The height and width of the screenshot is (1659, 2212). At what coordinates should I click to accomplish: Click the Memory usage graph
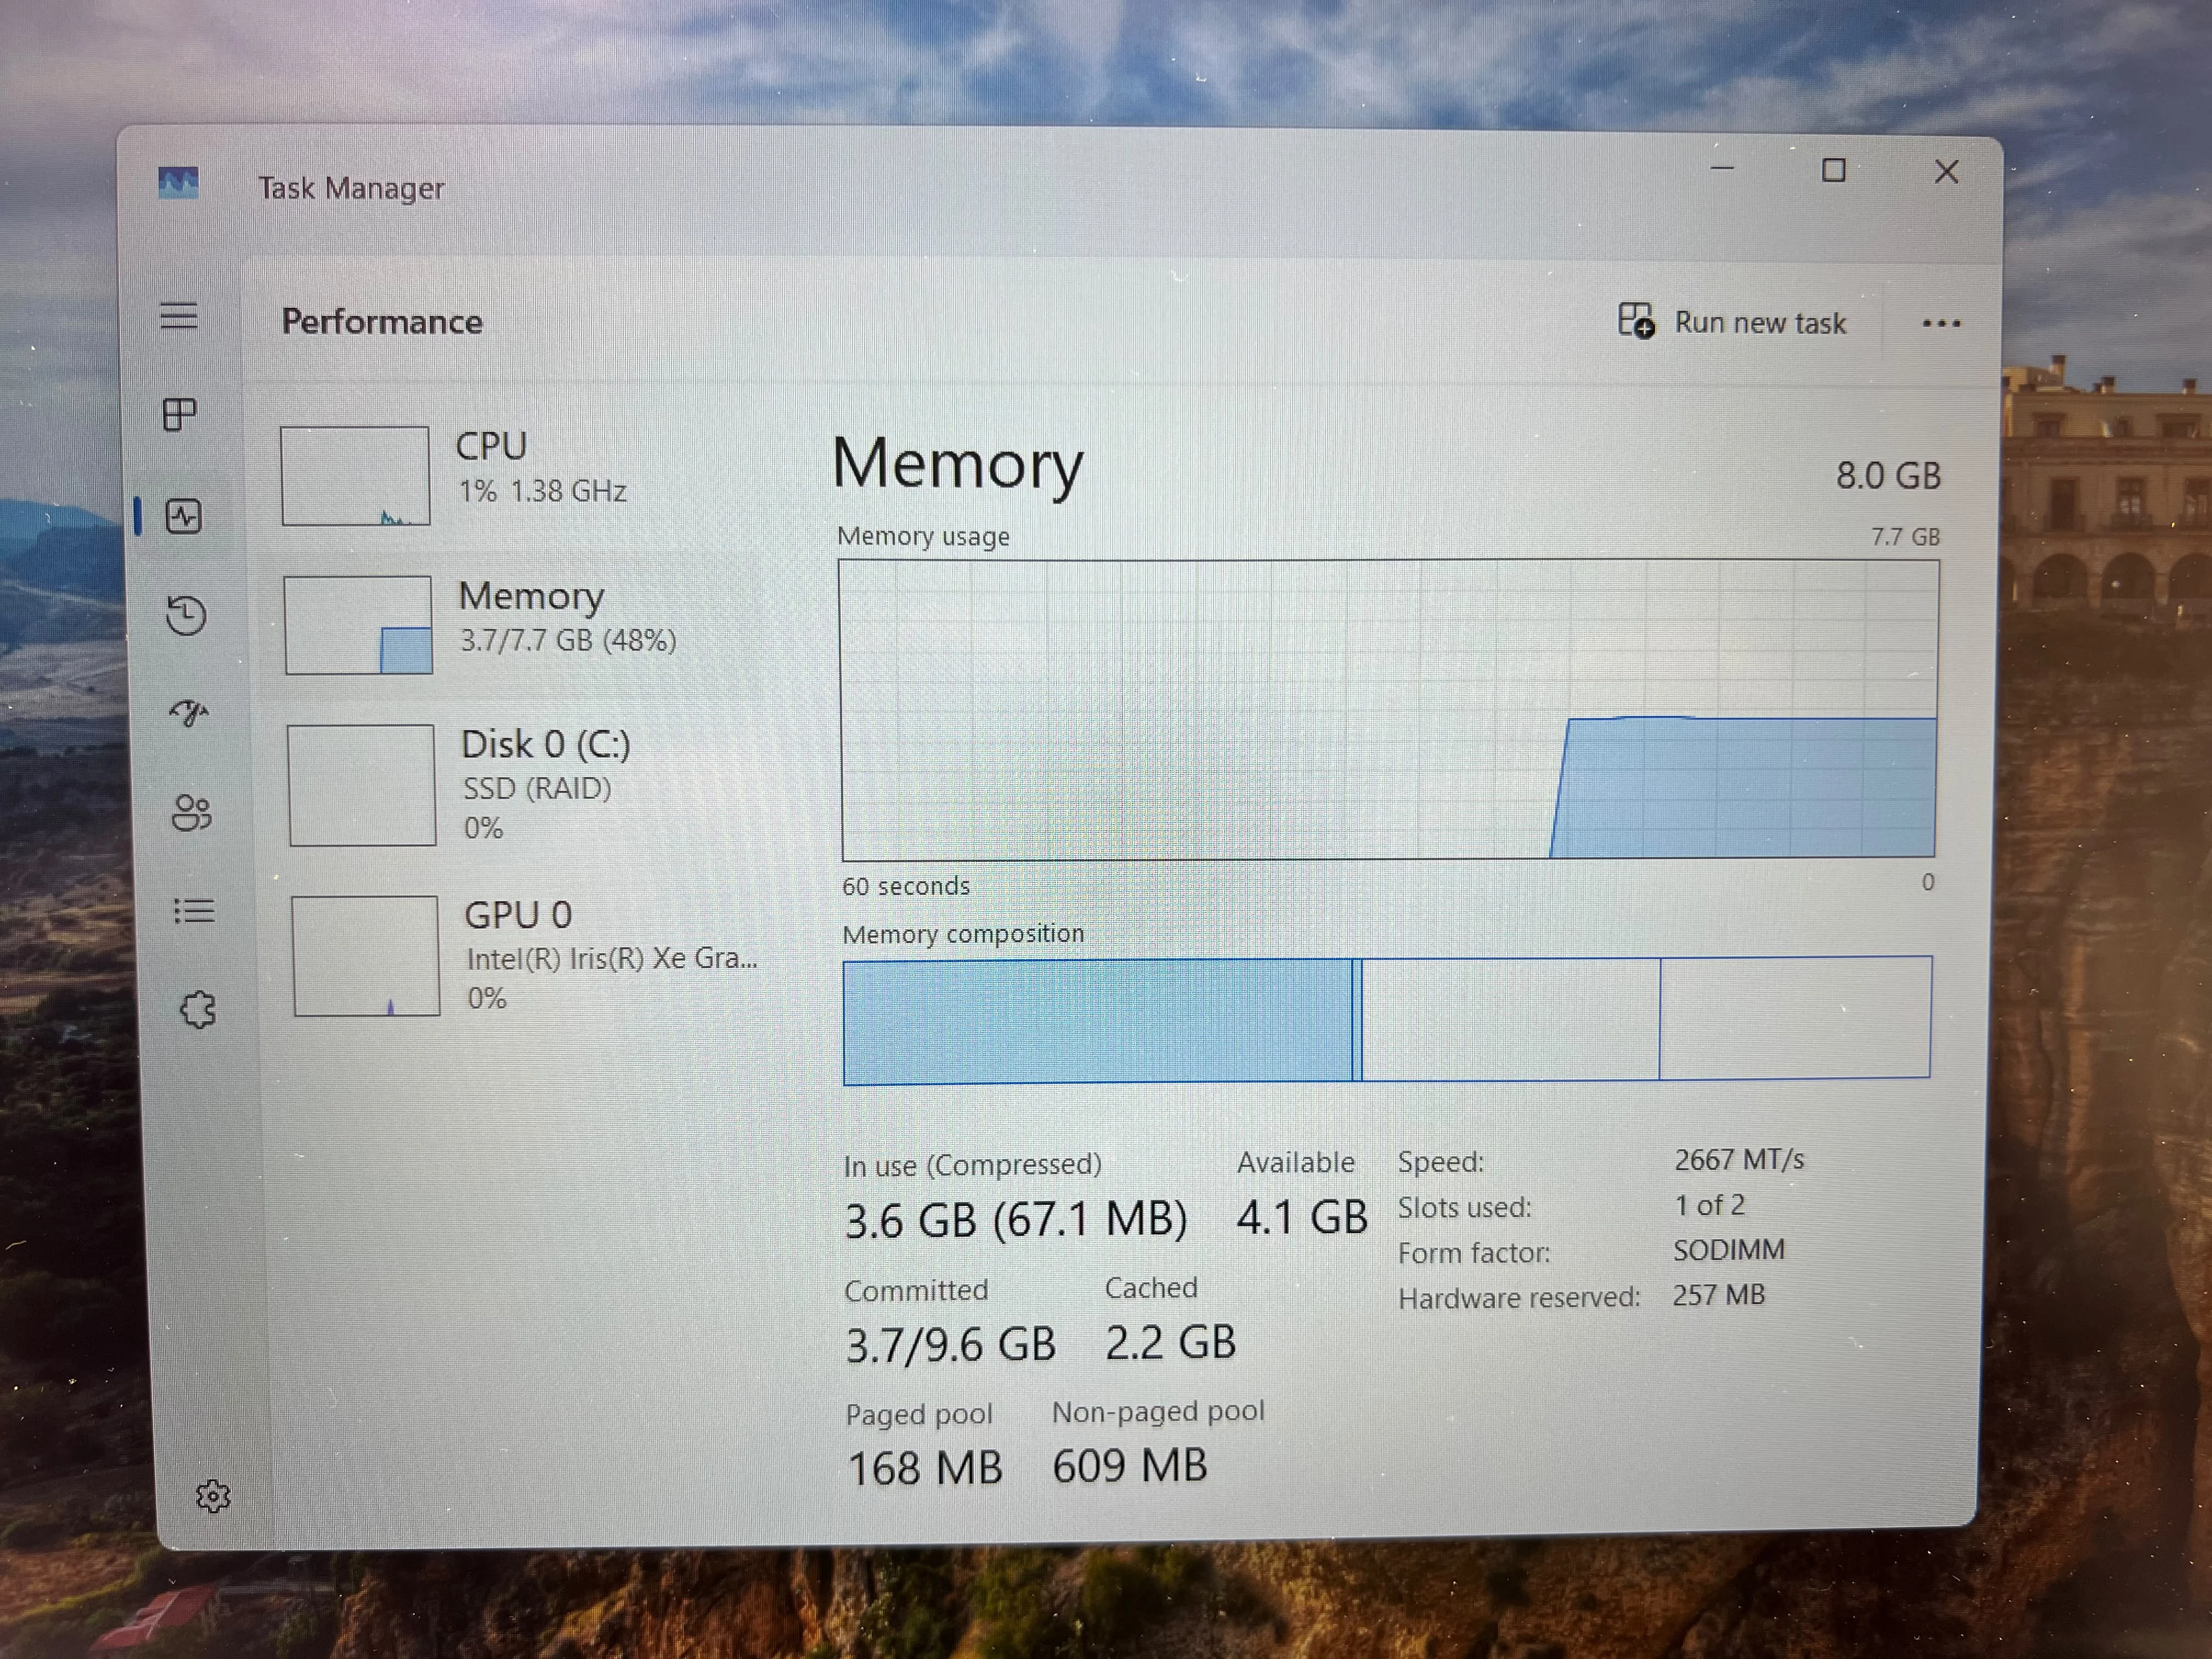click(1389, 709)
